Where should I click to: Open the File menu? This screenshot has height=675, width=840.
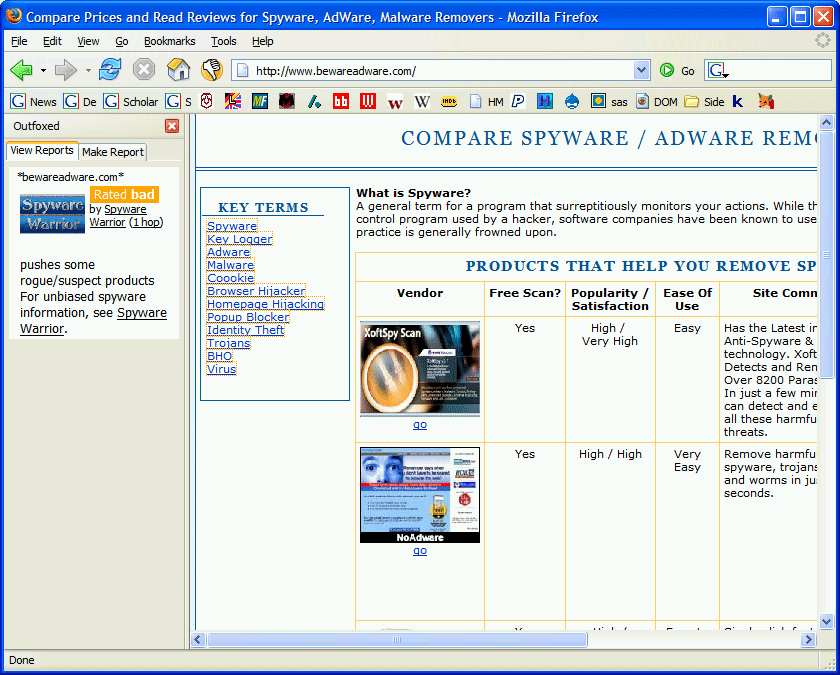click(x=19, y=41)
